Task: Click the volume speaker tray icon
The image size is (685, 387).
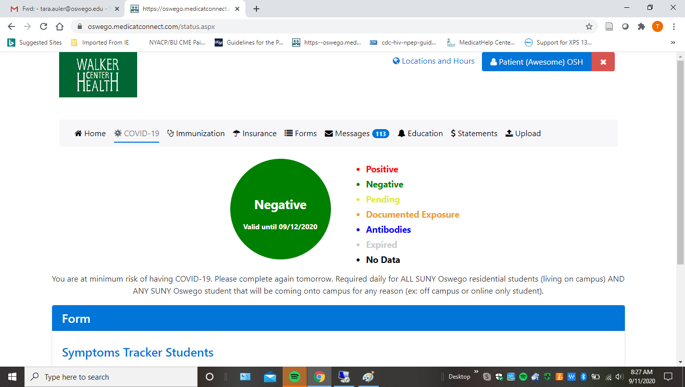Action: point(619,377)
